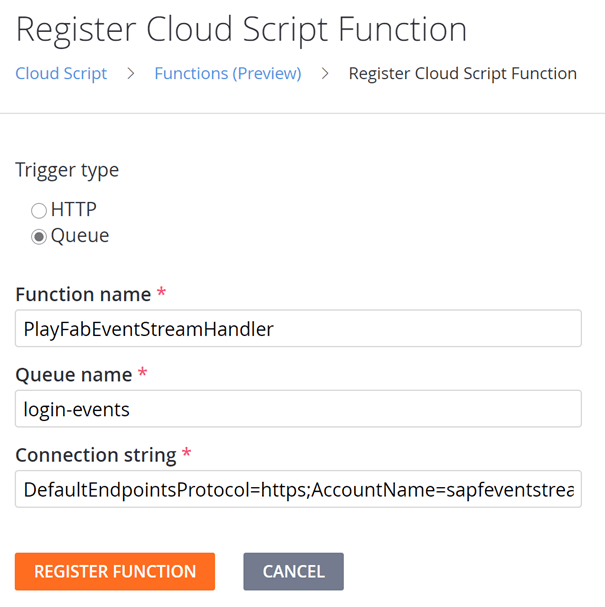Select the HTTP trigger type radio button
605x607 pixels.
point(39,211)
